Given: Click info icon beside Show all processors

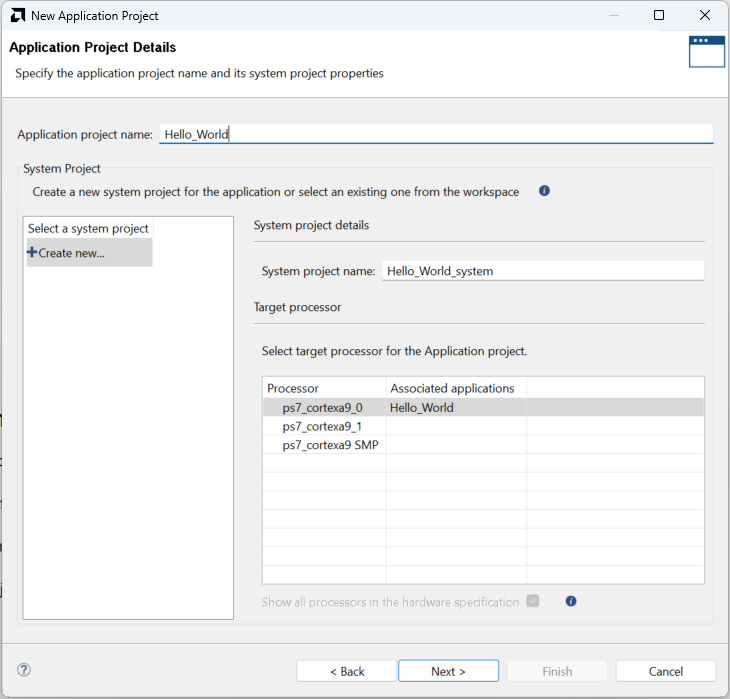Looking at the screenshot, I should point(571,601).
